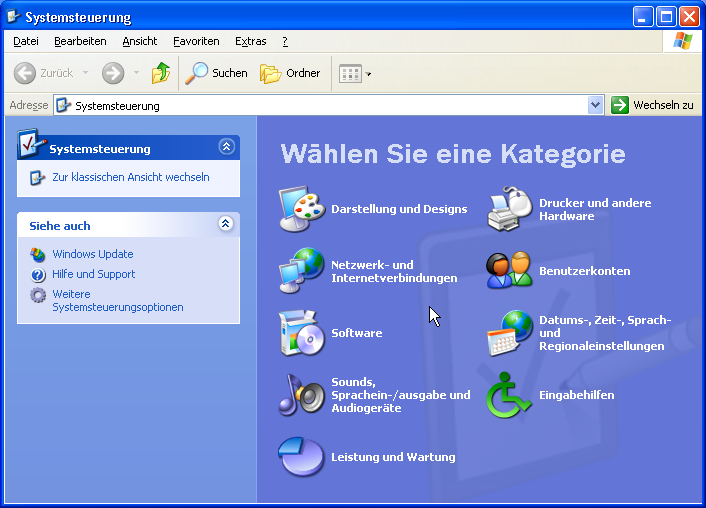The image size is (706, 508).
Task: Open the Windows Update link
Action: pyautogui.click(x=93, y=254)
